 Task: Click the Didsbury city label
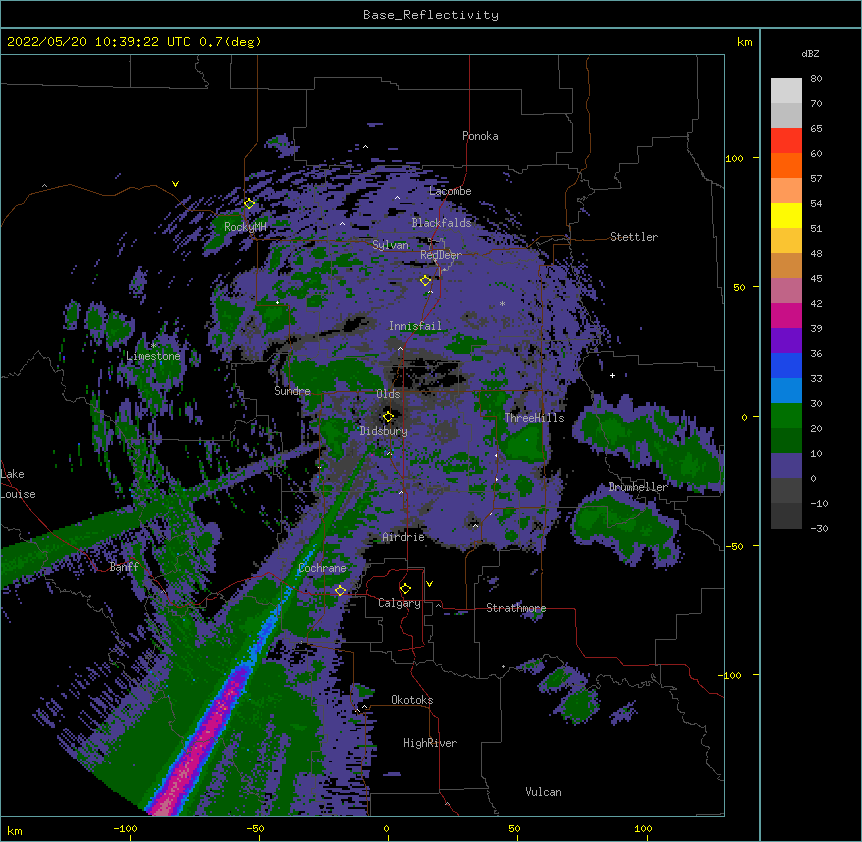(x=384, y=431)
